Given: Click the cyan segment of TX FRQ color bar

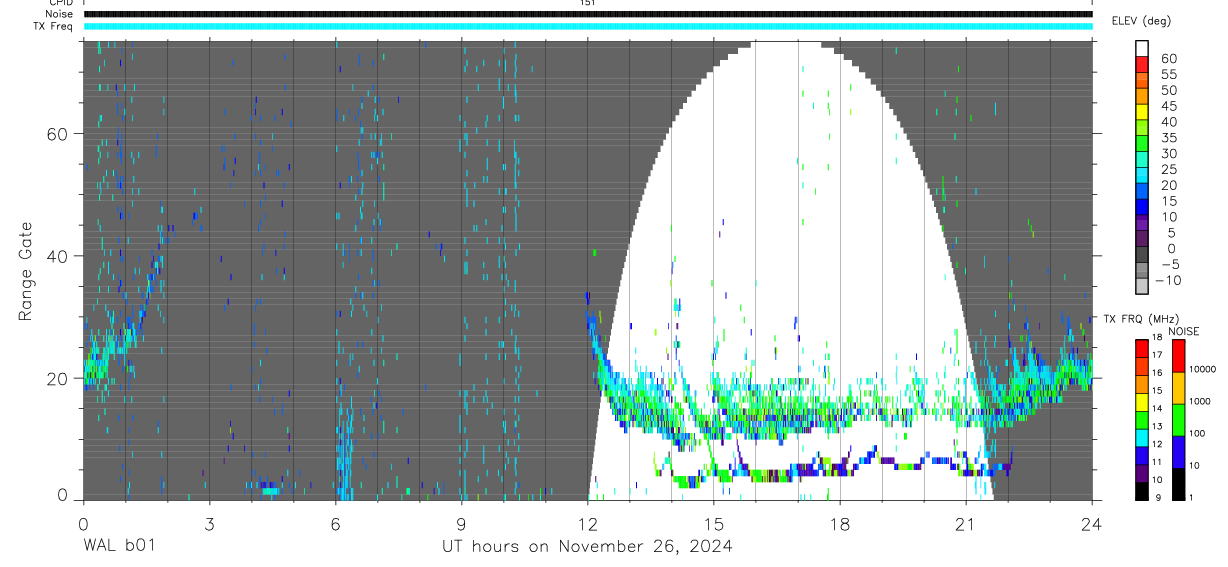Looking at the screenshot, I should click(x=1141, y=438).
